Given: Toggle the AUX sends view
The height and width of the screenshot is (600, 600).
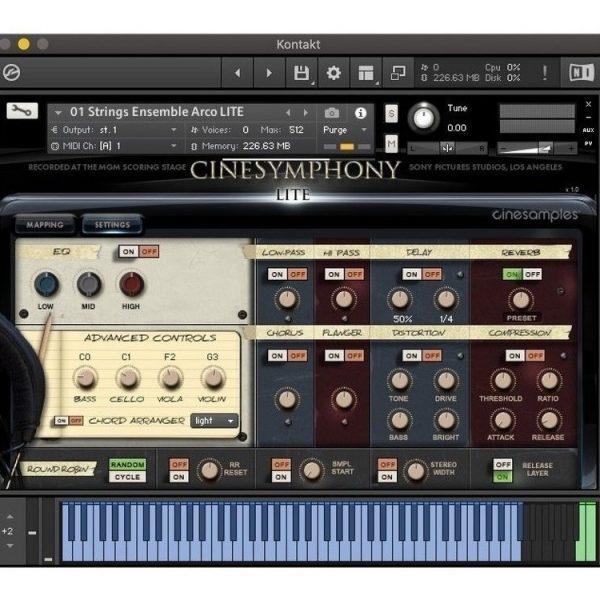Looking at the screenshot, I should [x=588, y=130].
